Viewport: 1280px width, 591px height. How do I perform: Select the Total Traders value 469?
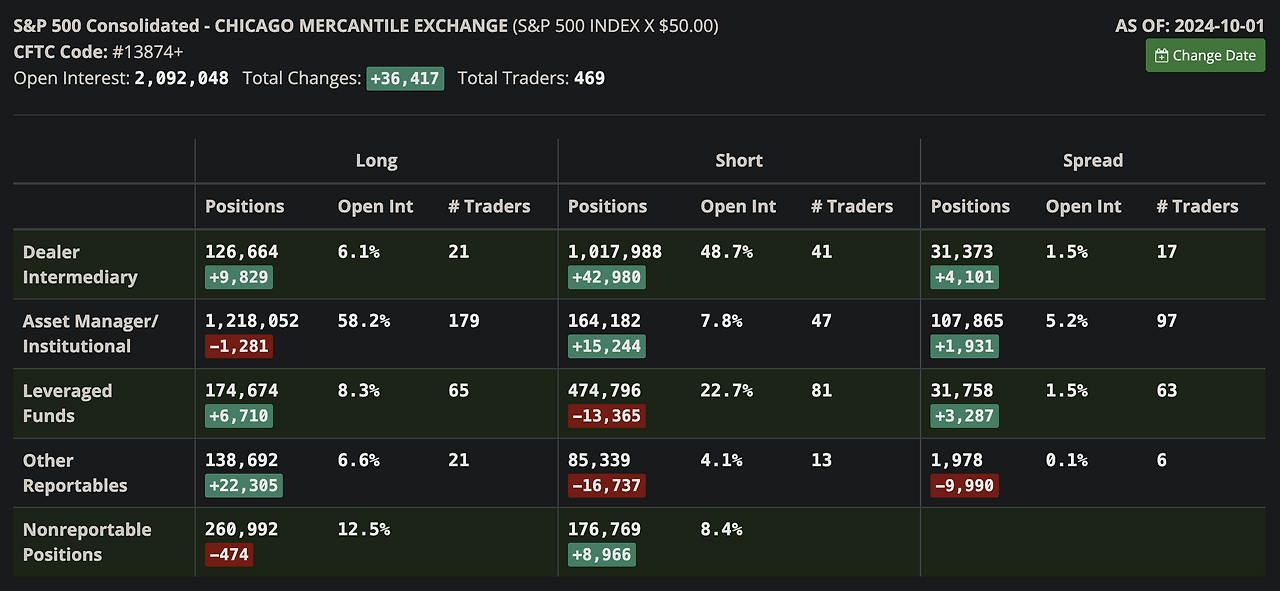point(589,78)
